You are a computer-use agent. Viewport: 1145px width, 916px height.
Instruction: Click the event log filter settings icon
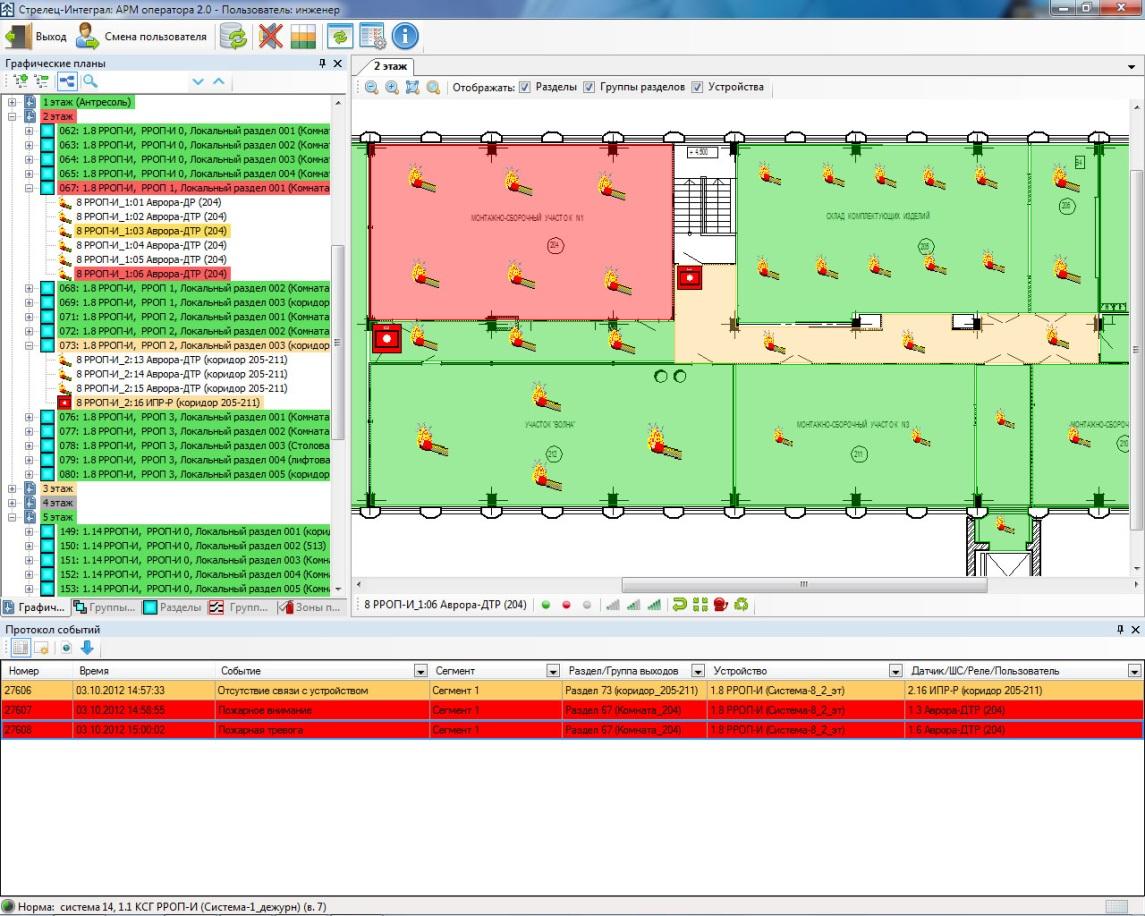coord(42,648)
